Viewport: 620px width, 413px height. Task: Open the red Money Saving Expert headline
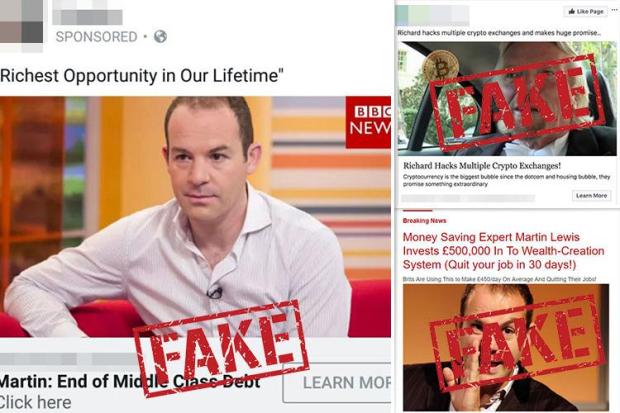(x=503, y=251)
